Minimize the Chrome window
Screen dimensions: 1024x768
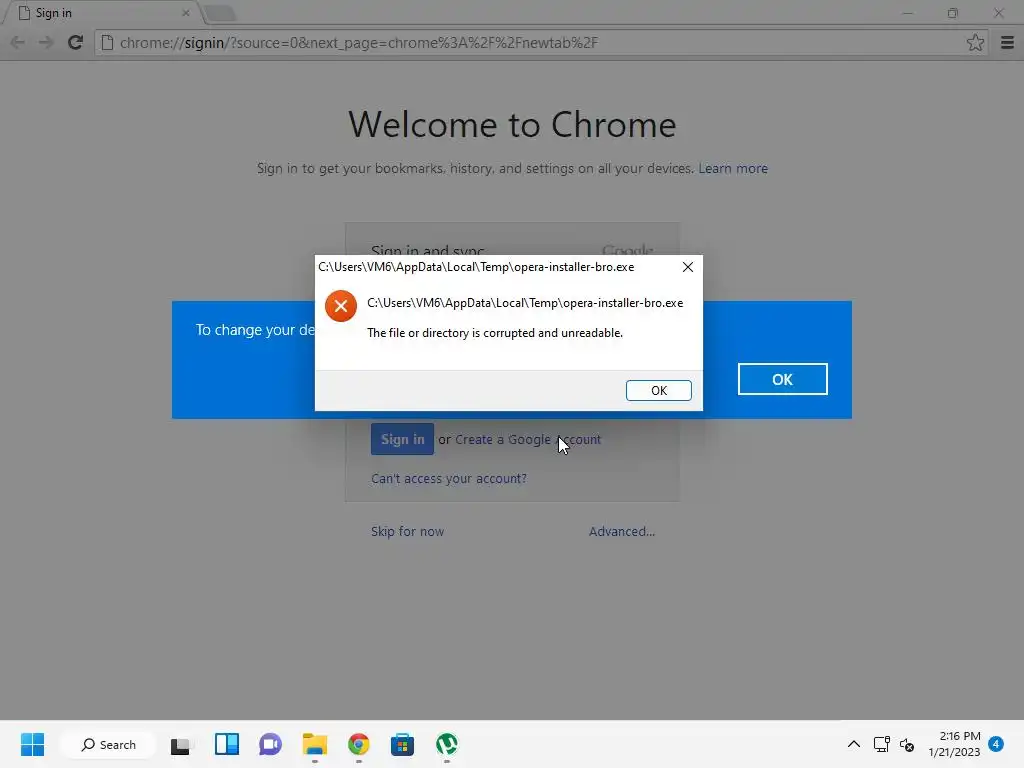907,13
